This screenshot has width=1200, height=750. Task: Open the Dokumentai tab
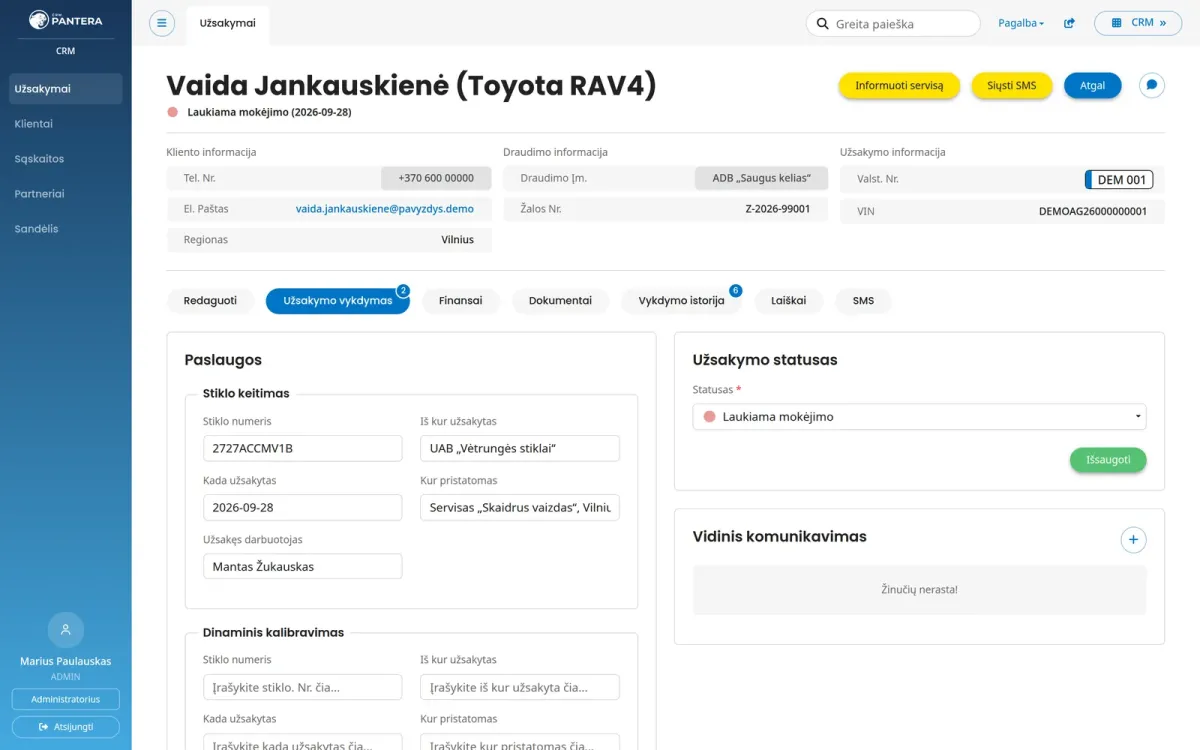(560, 300)
